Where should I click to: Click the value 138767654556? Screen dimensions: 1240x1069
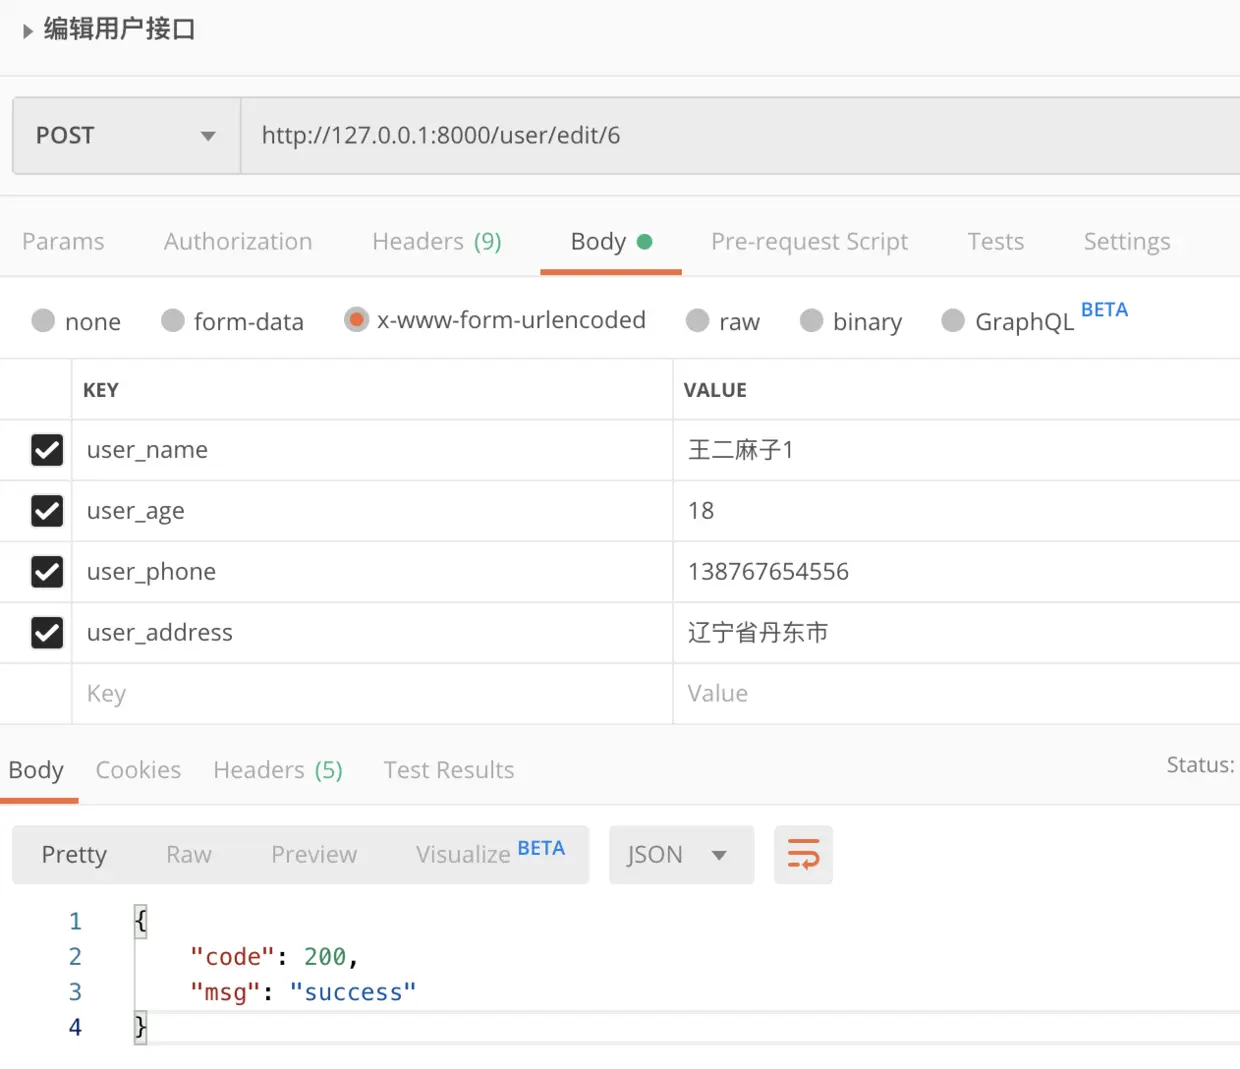[x=768, y=572]
